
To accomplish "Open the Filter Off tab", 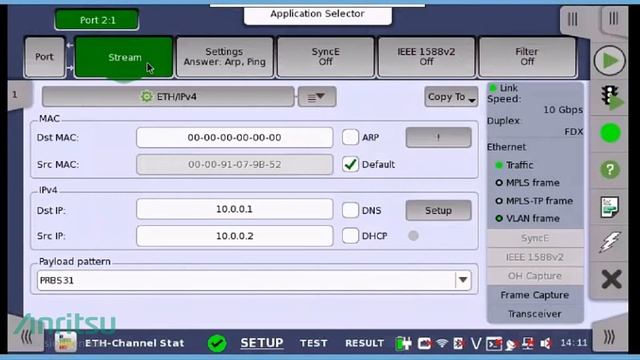I will (527, 57).
